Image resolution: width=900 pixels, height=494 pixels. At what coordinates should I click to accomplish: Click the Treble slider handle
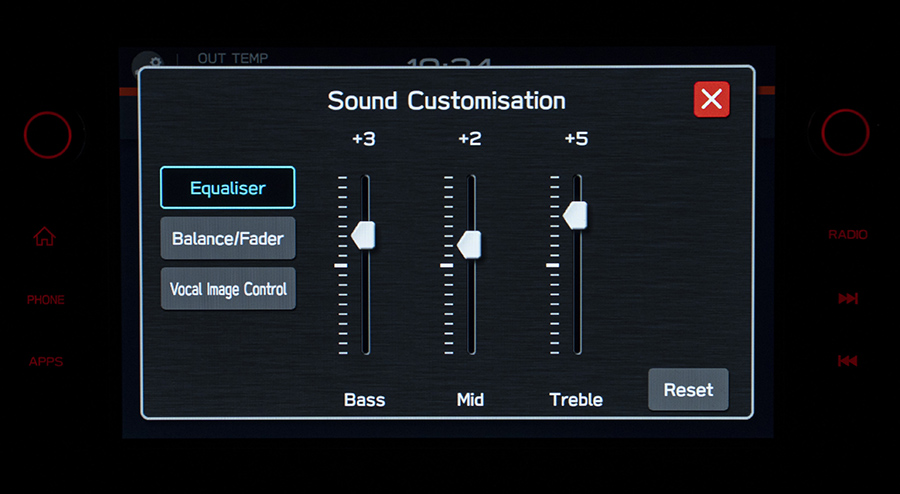point(576,214)
